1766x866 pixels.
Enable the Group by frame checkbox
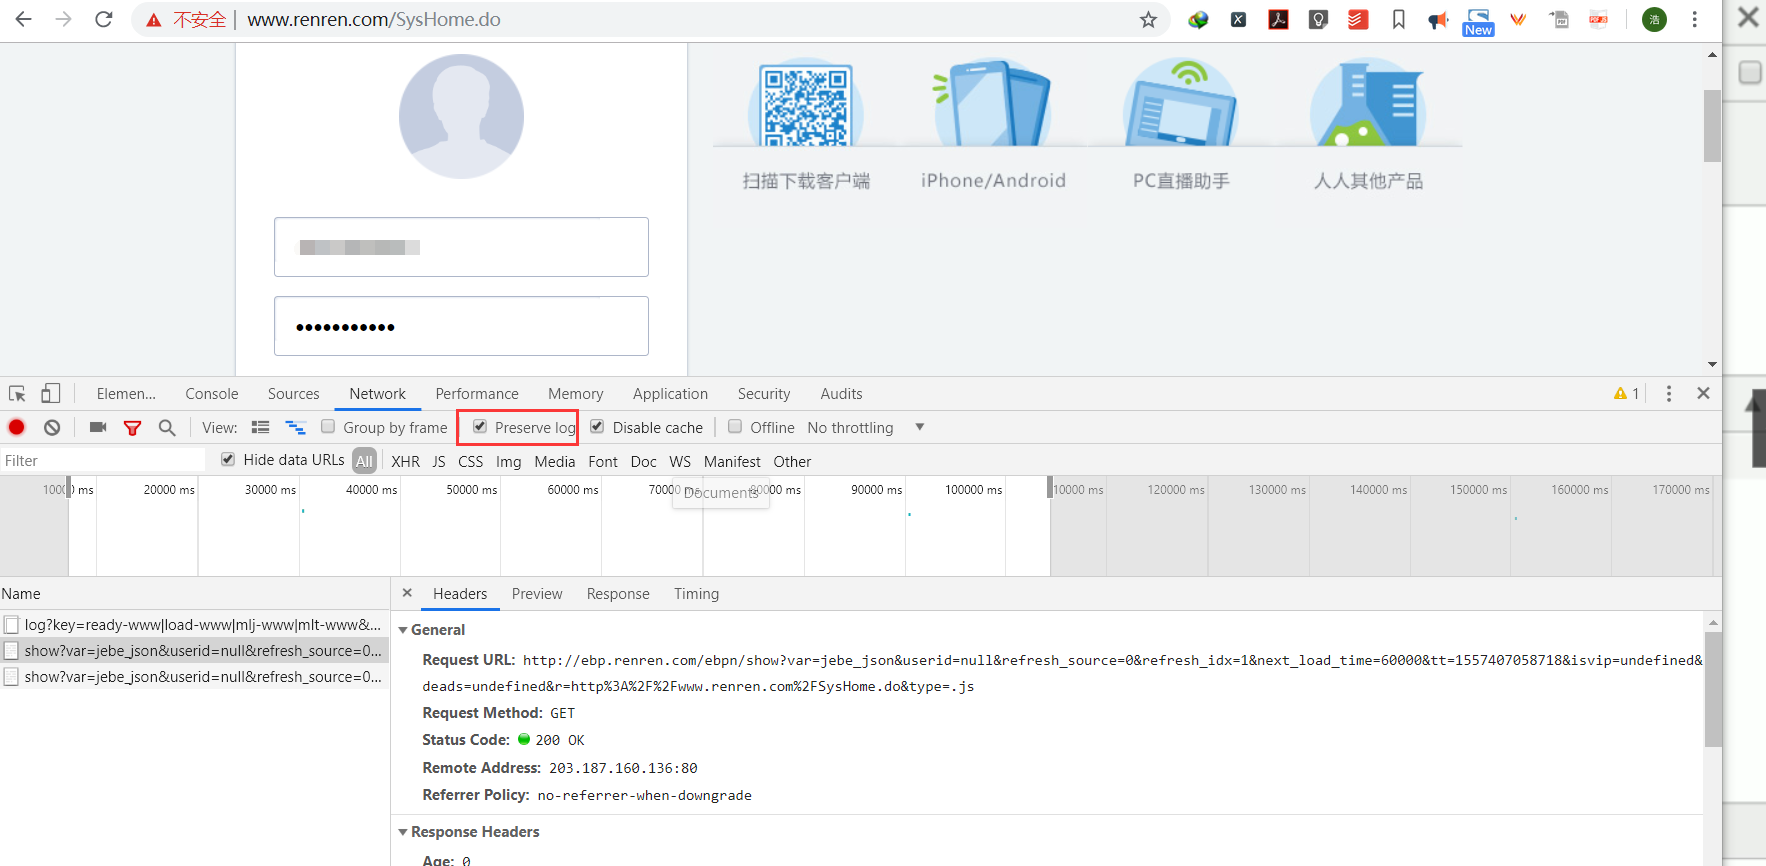tap(328, 427)
